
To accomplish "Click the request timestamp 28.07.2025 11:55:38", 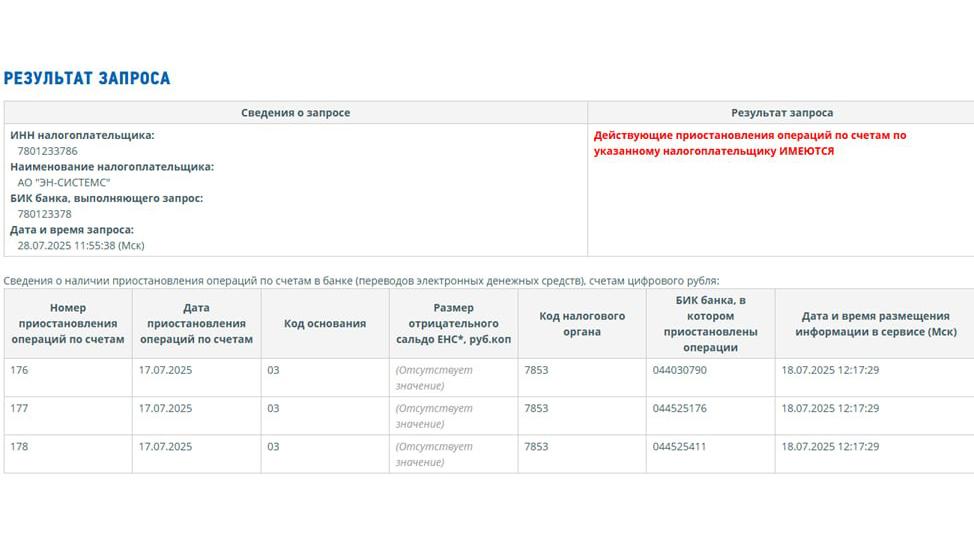I will coord(81,245).
